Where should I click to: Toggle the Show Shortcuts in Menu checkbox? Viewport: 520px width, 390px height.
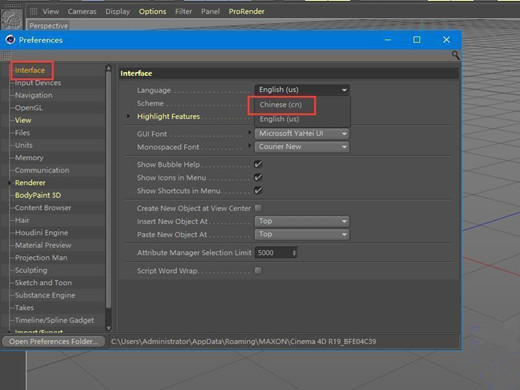click(258, 190)
